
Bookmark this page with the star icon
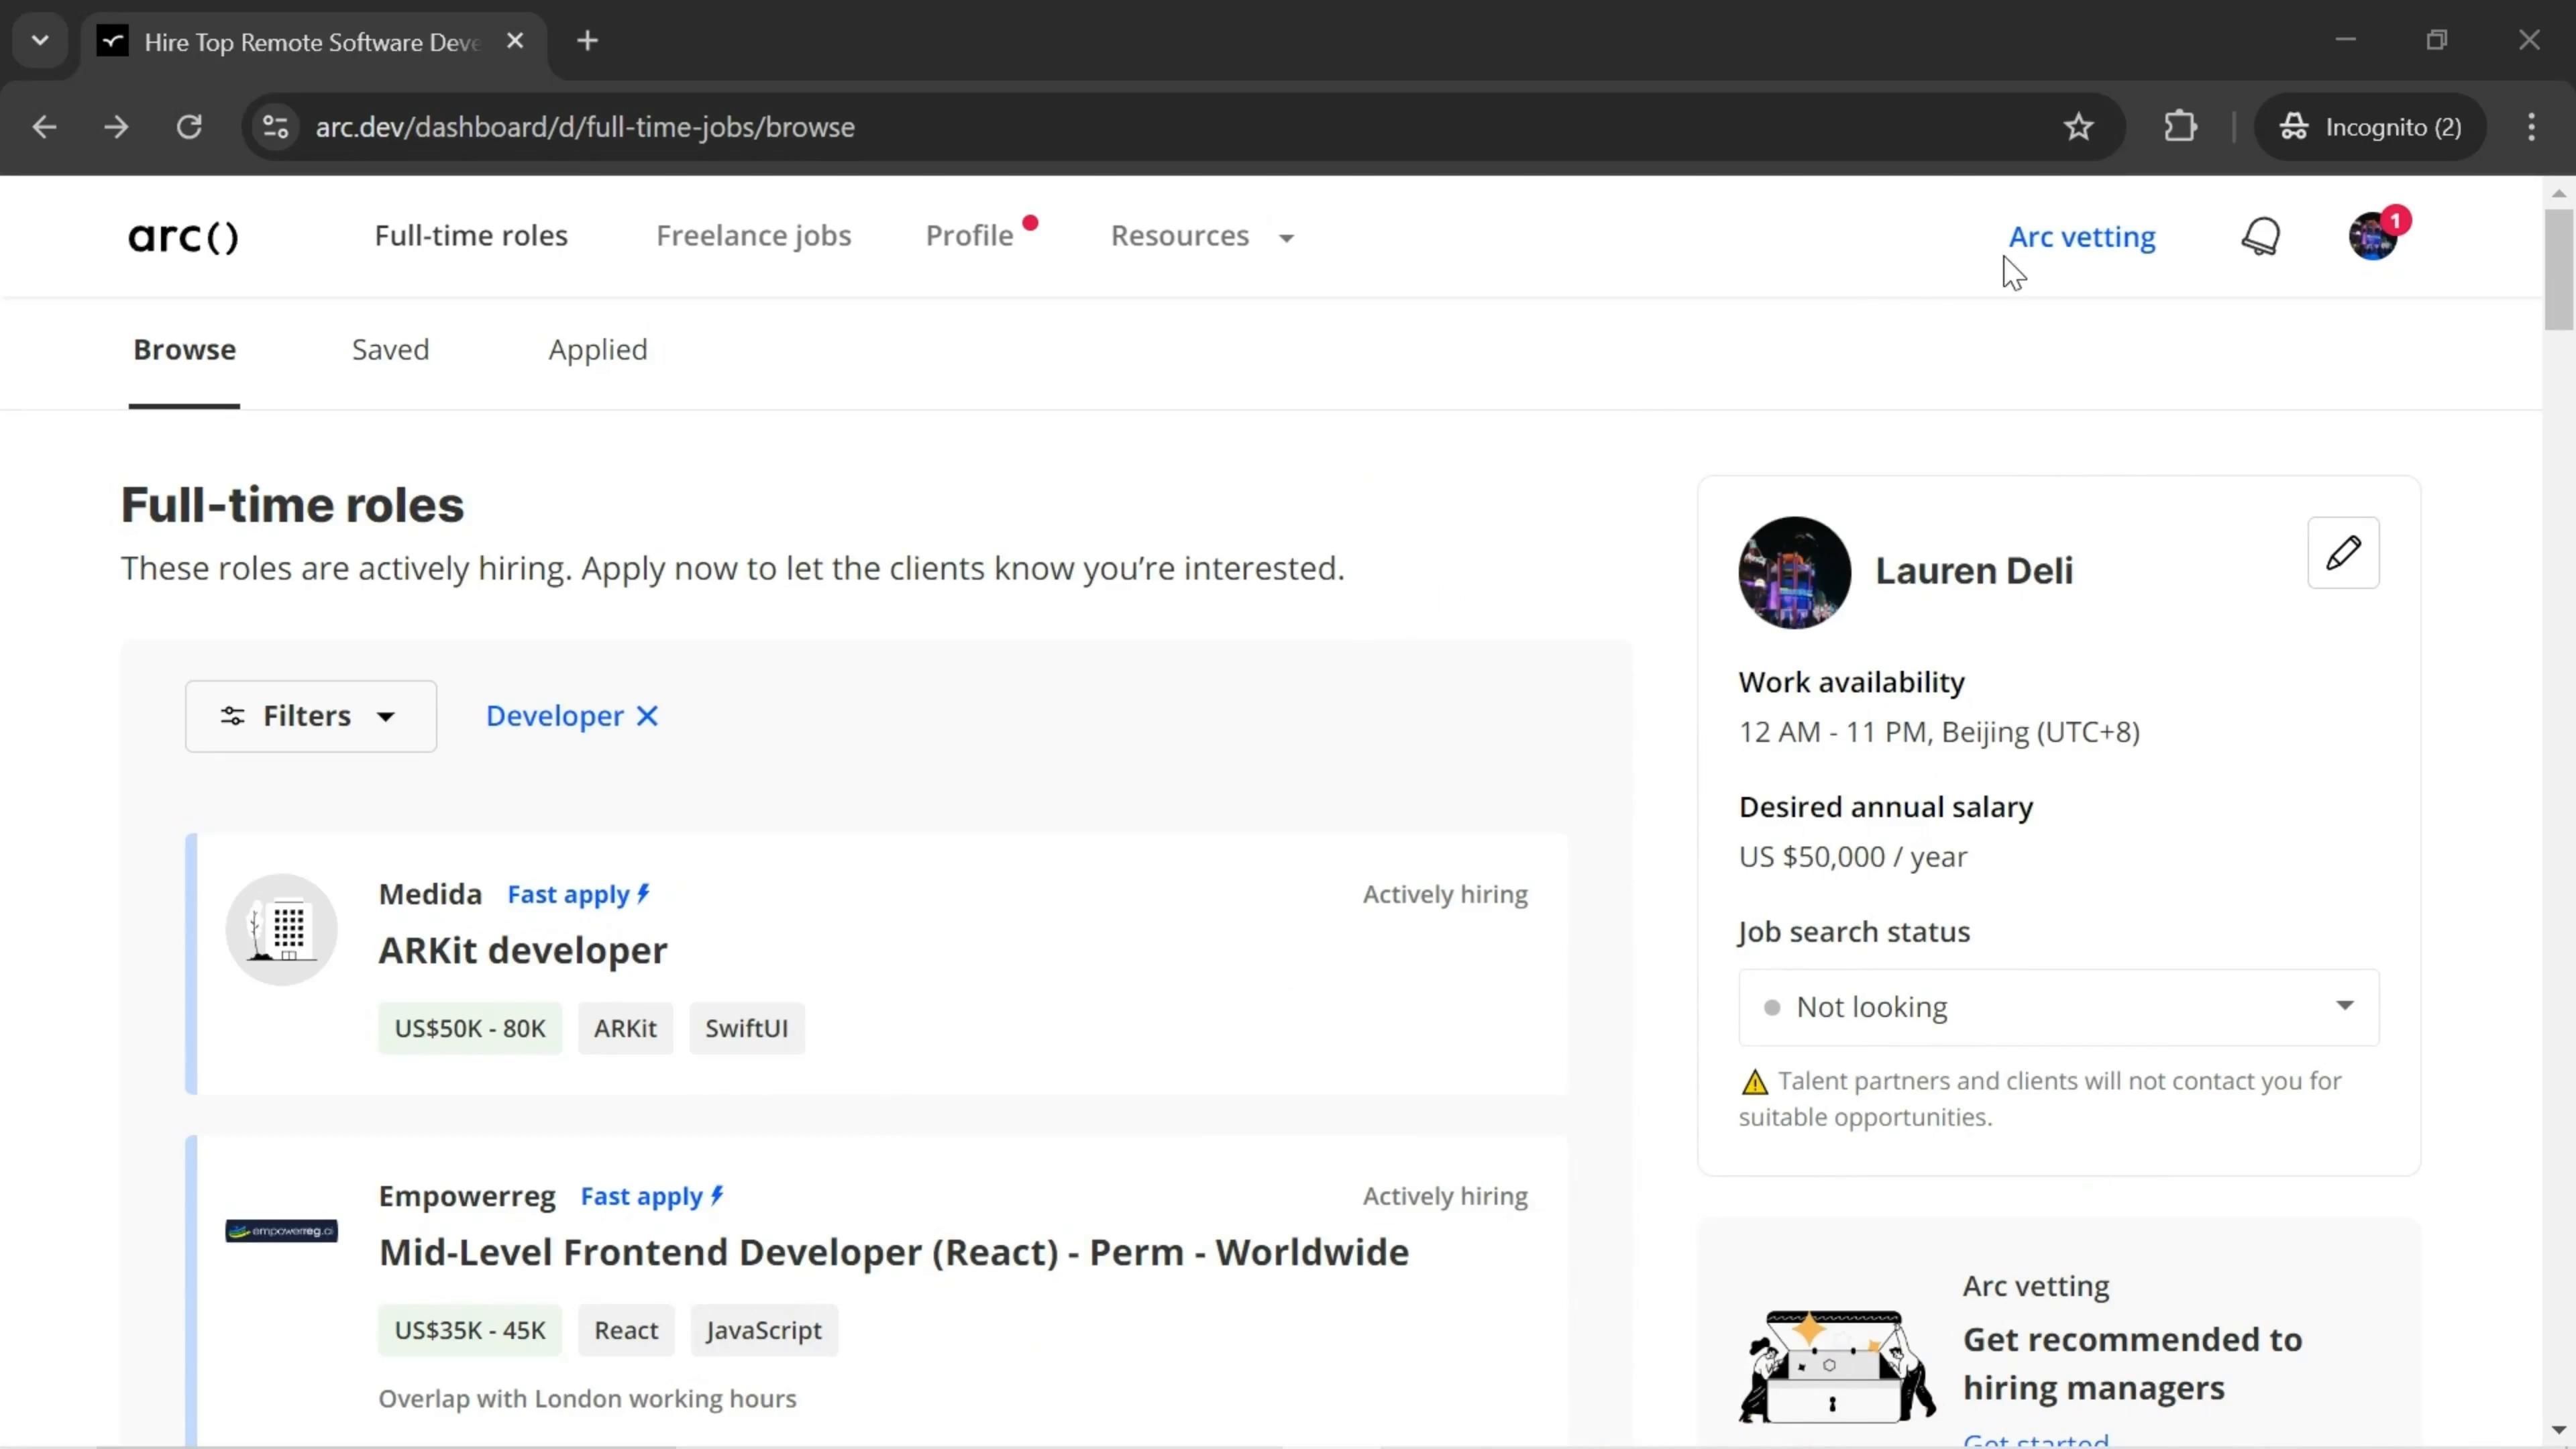[2078, 127]
